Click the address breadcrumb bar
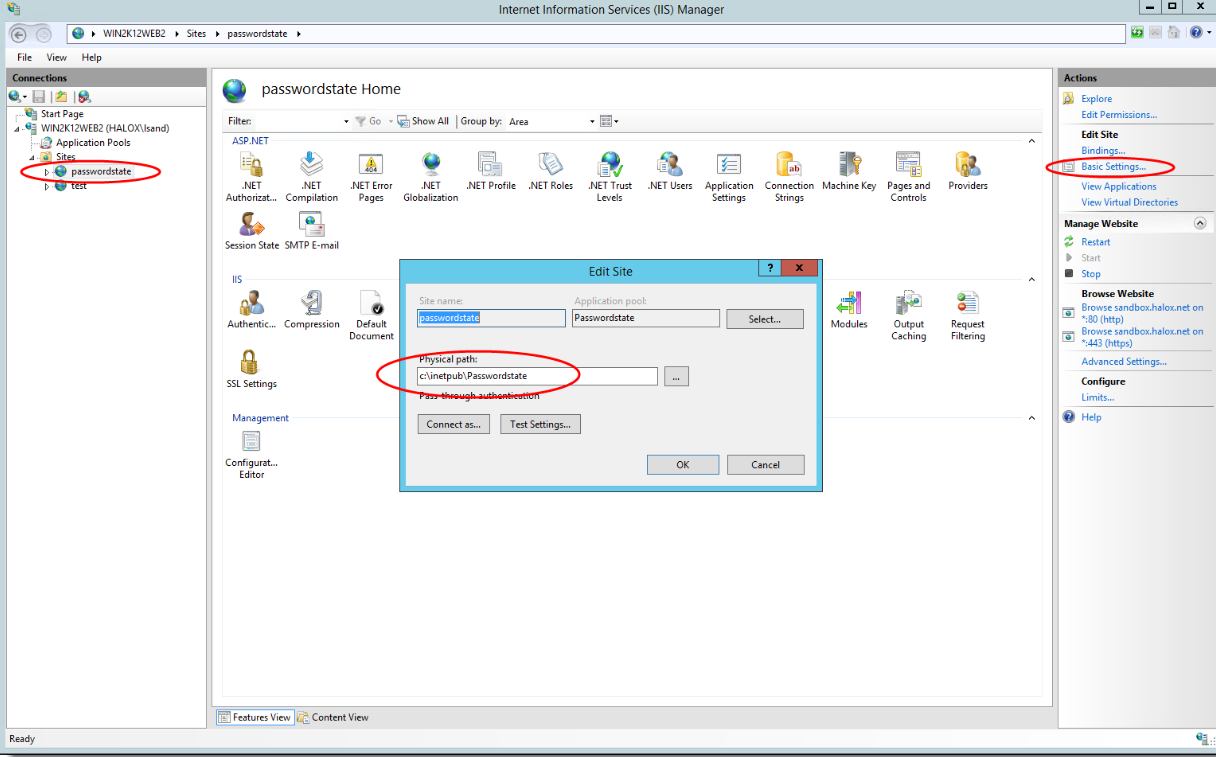This screenshot has height=757, width=1216. (x=596, y=33)
